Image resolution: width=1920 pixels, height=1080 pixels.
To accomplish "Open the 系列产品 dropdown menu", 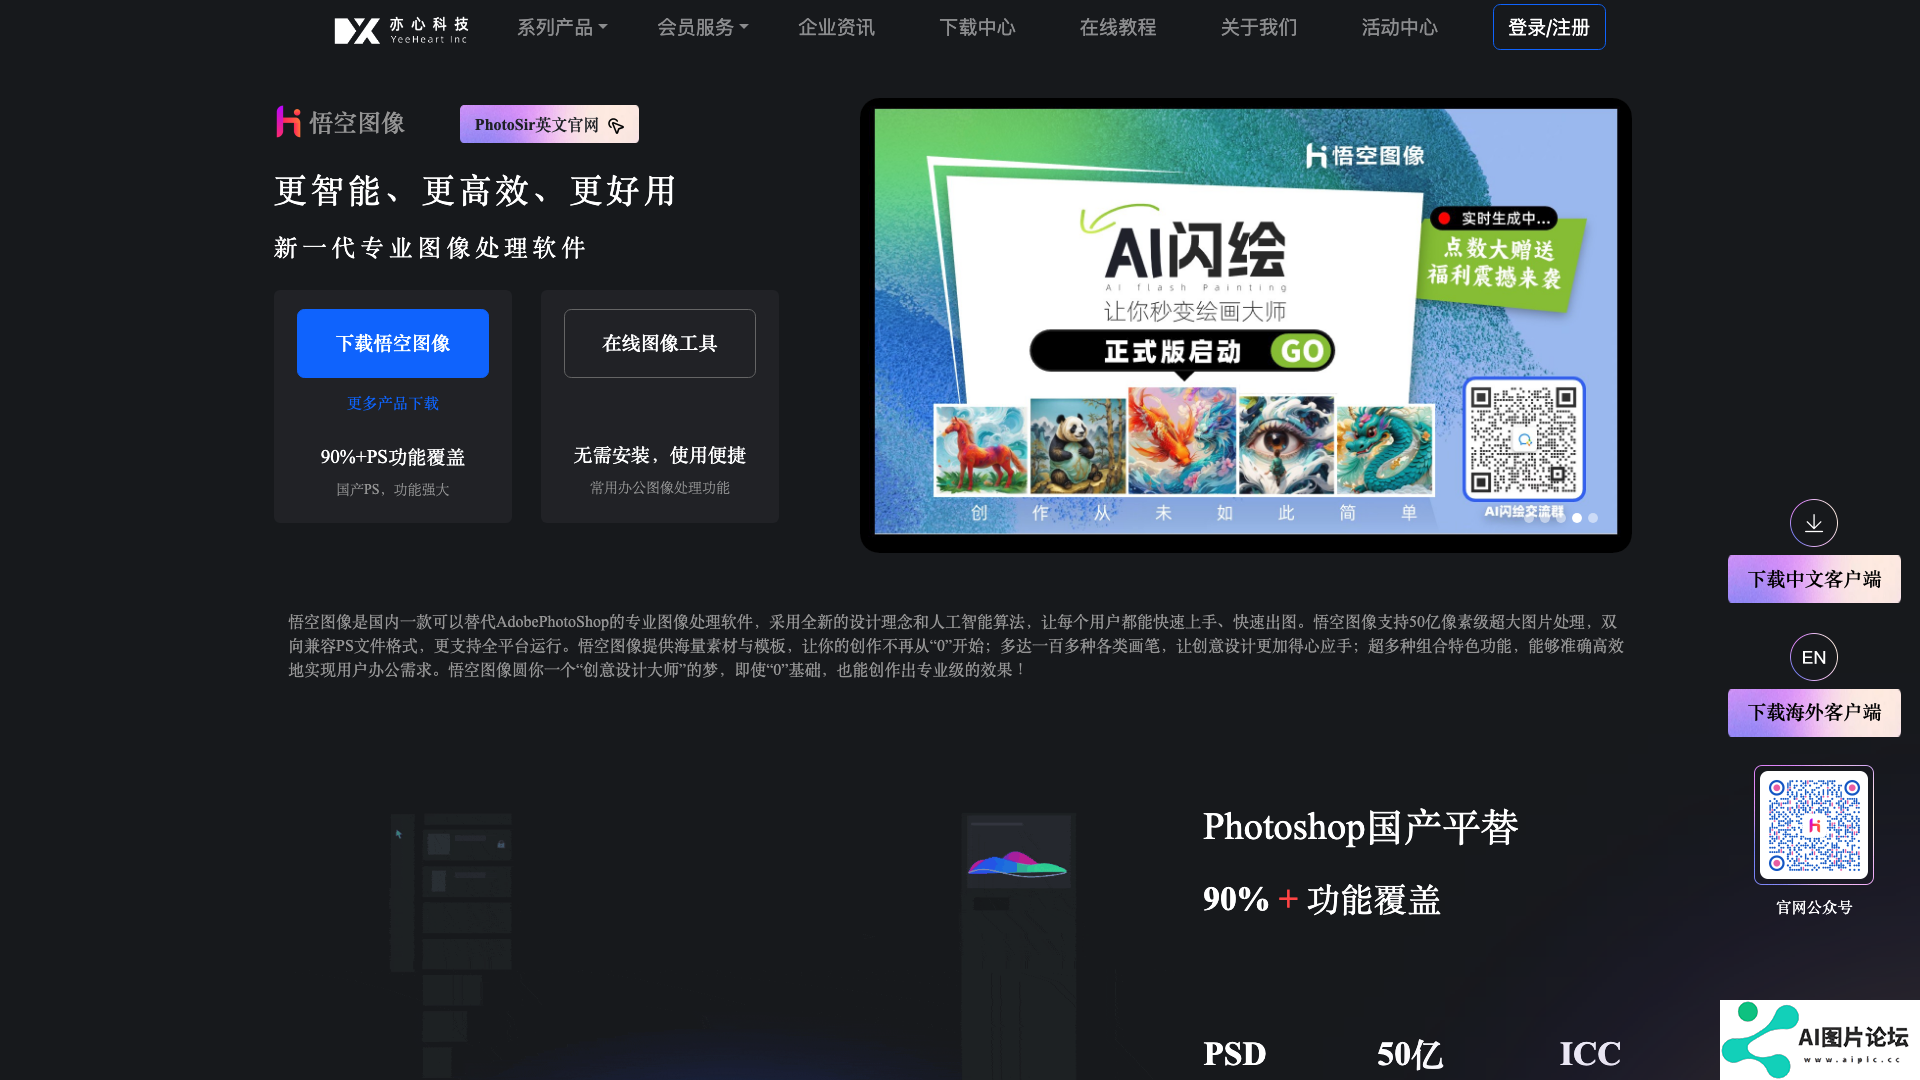I will point(562,28).
